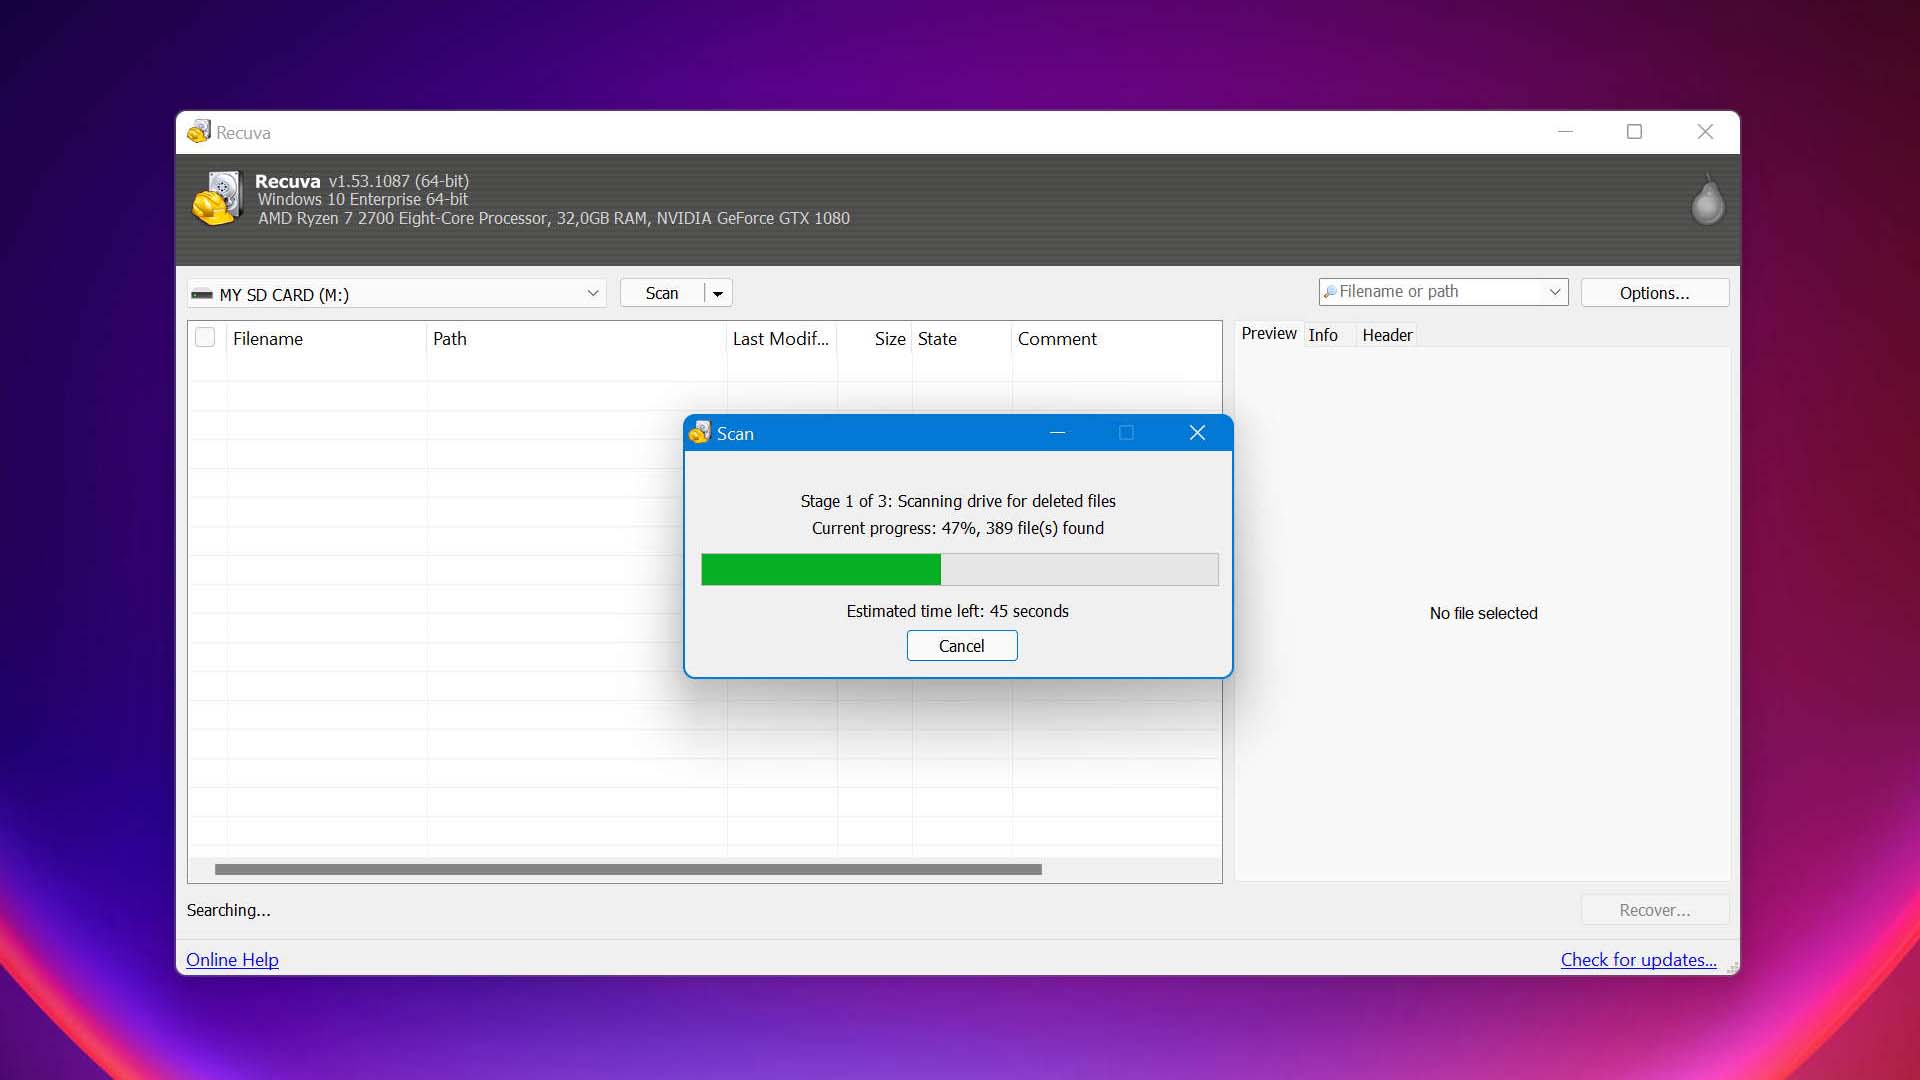The width and height of the screenshot is (1920, 1080).
Task: Click the 'Searching...' status text
Action: (x=228, y=910)
